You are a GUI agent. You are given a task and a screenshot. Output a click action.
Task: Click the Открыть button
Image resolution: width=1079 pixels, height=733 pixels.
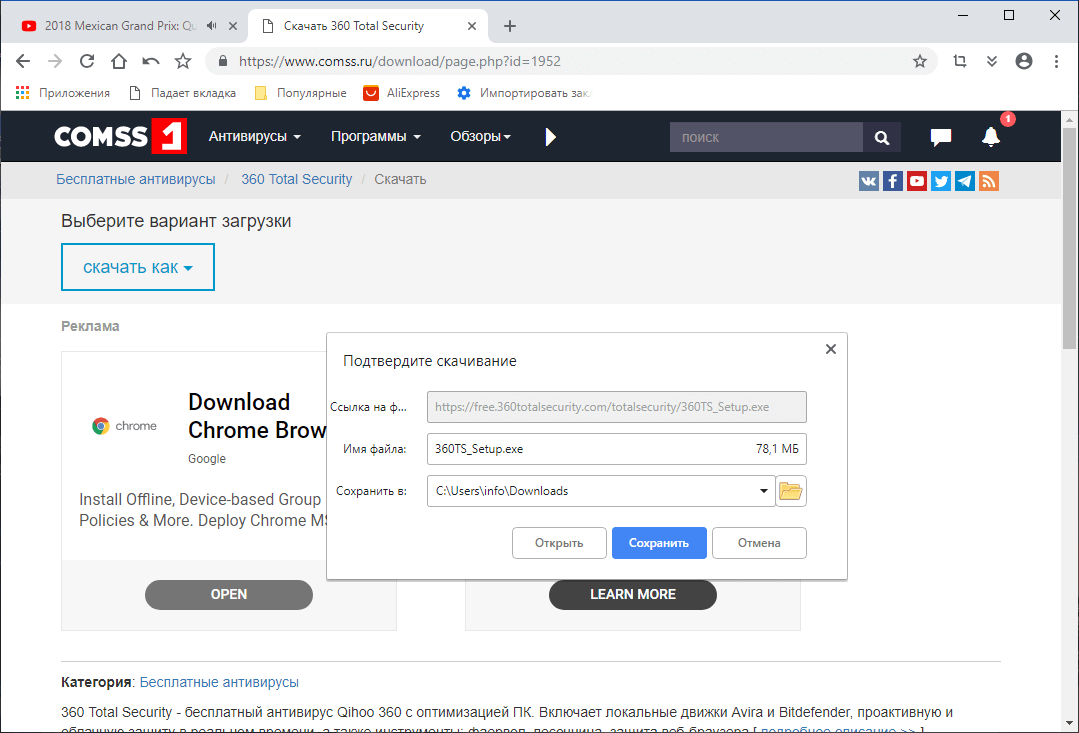[x=559, y=543]
